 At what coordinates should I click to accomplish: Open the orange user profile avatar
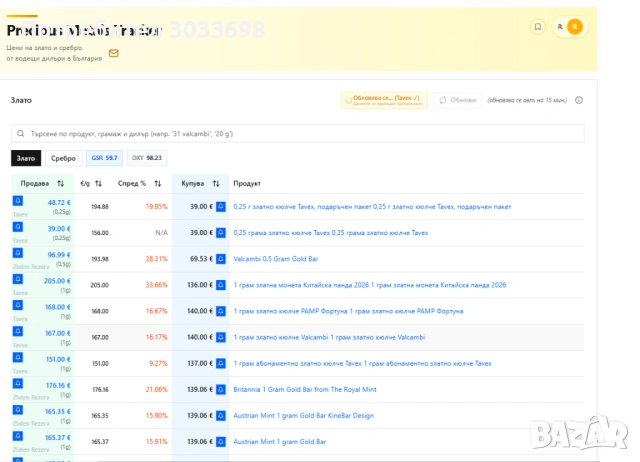573,27
